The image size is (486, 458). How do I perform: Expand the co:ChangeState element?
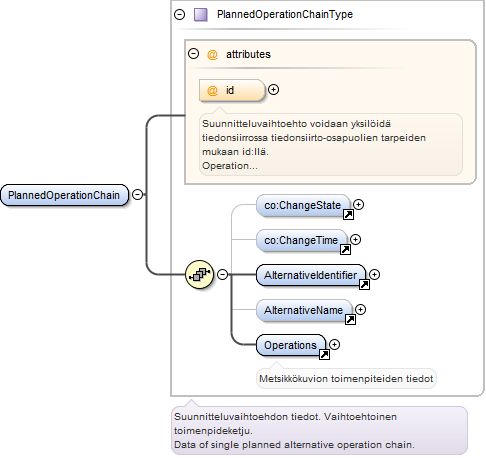click(x=358, y=204)
